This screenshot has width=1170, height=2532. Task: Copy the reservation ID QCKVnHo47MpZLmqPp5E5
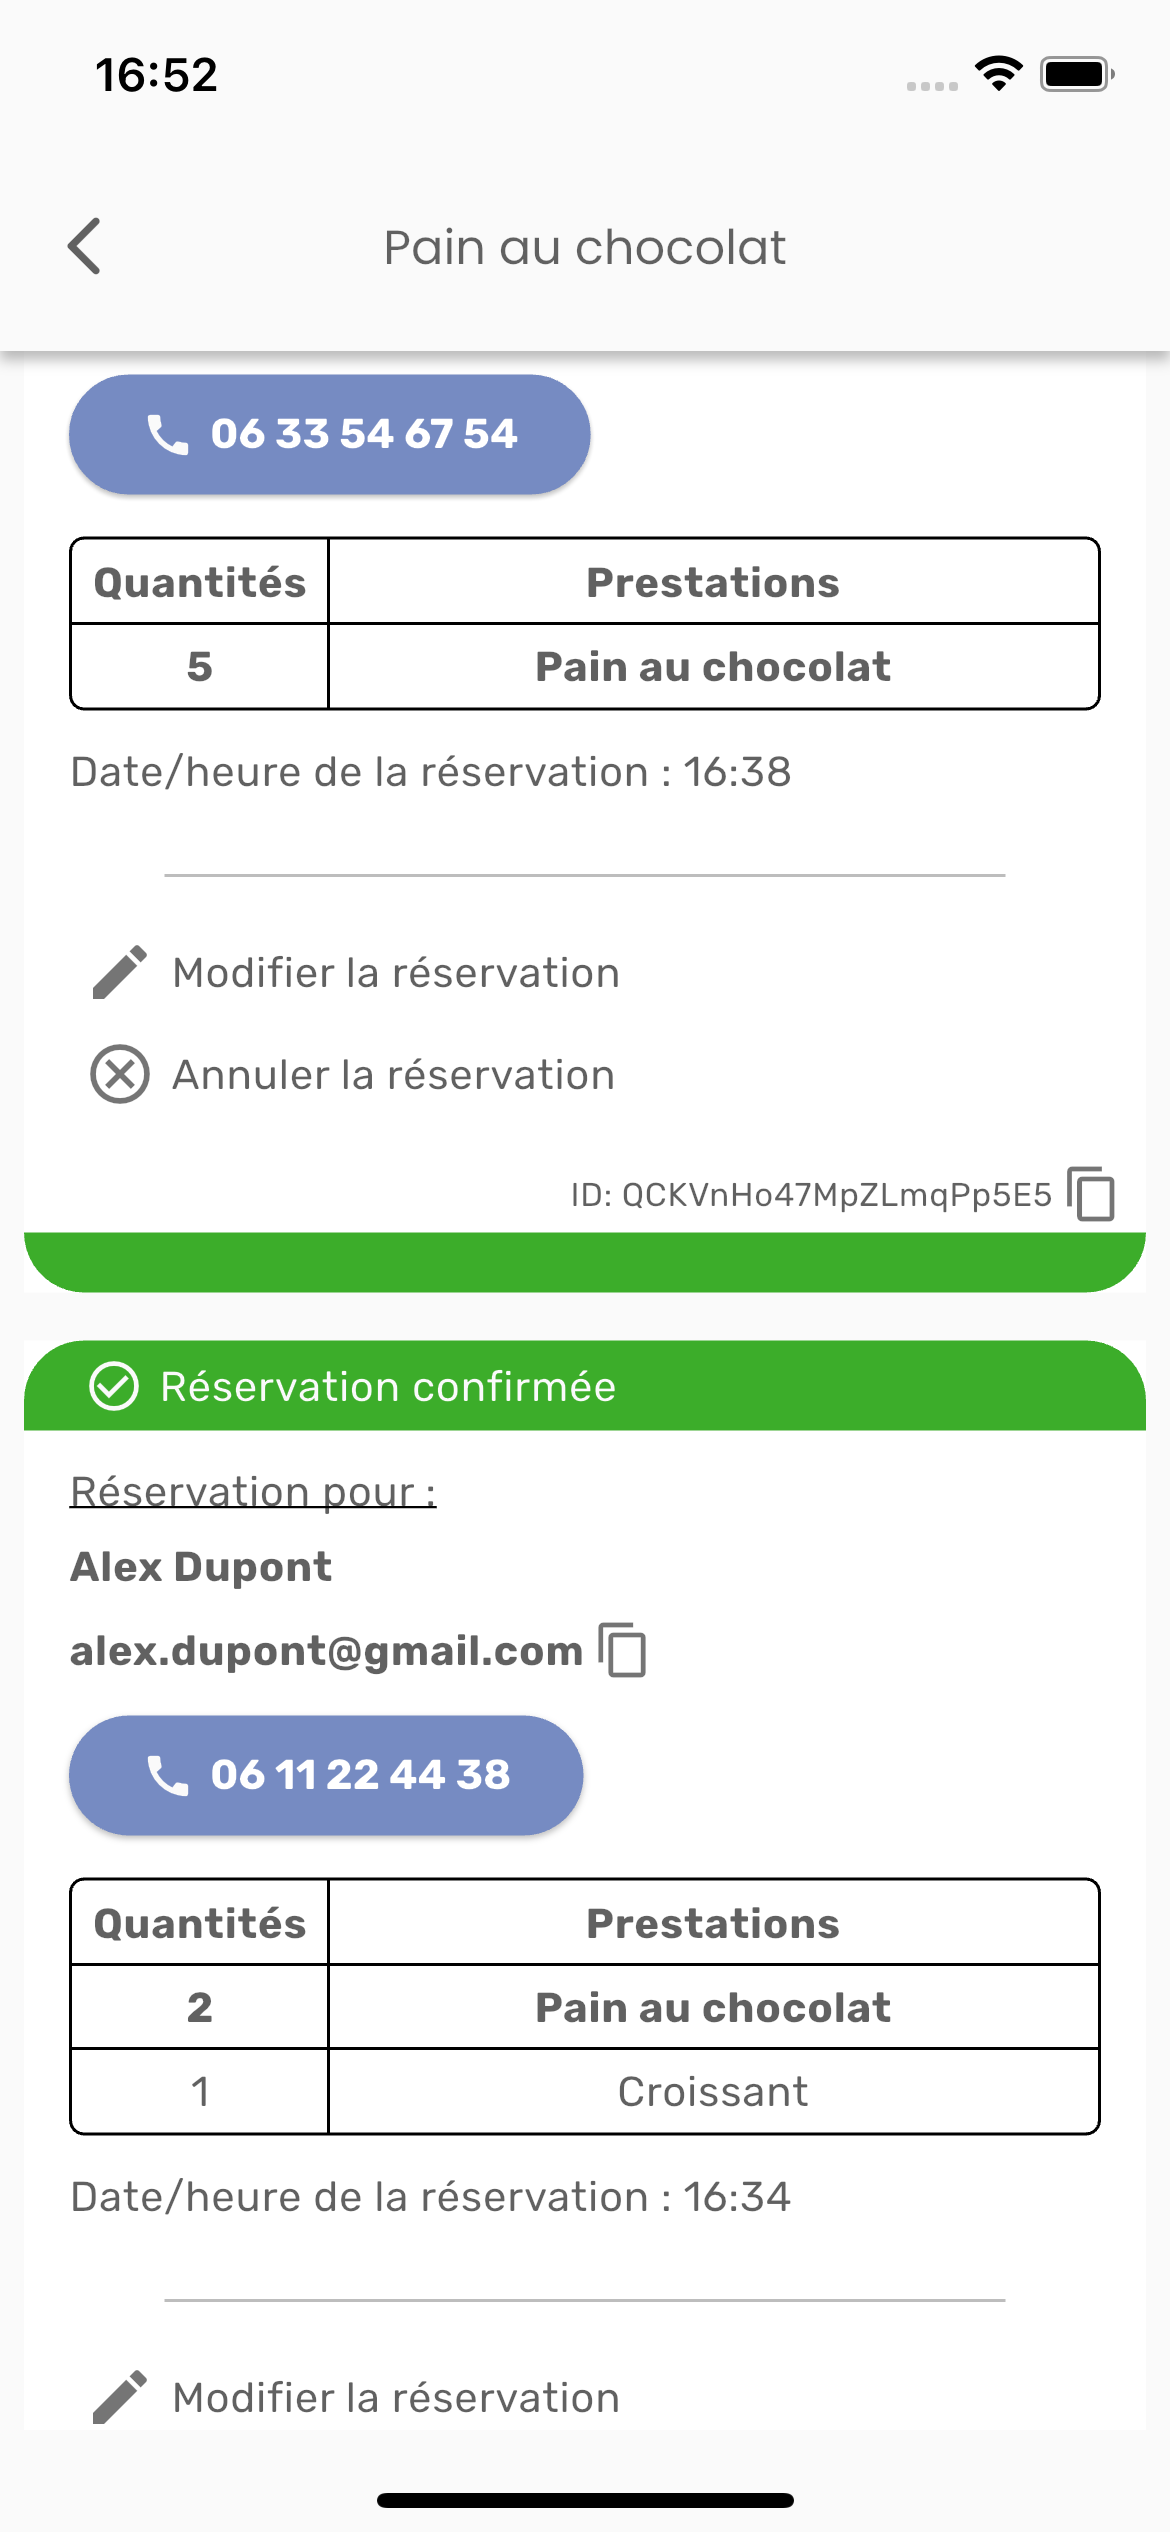[1091, 1193]
